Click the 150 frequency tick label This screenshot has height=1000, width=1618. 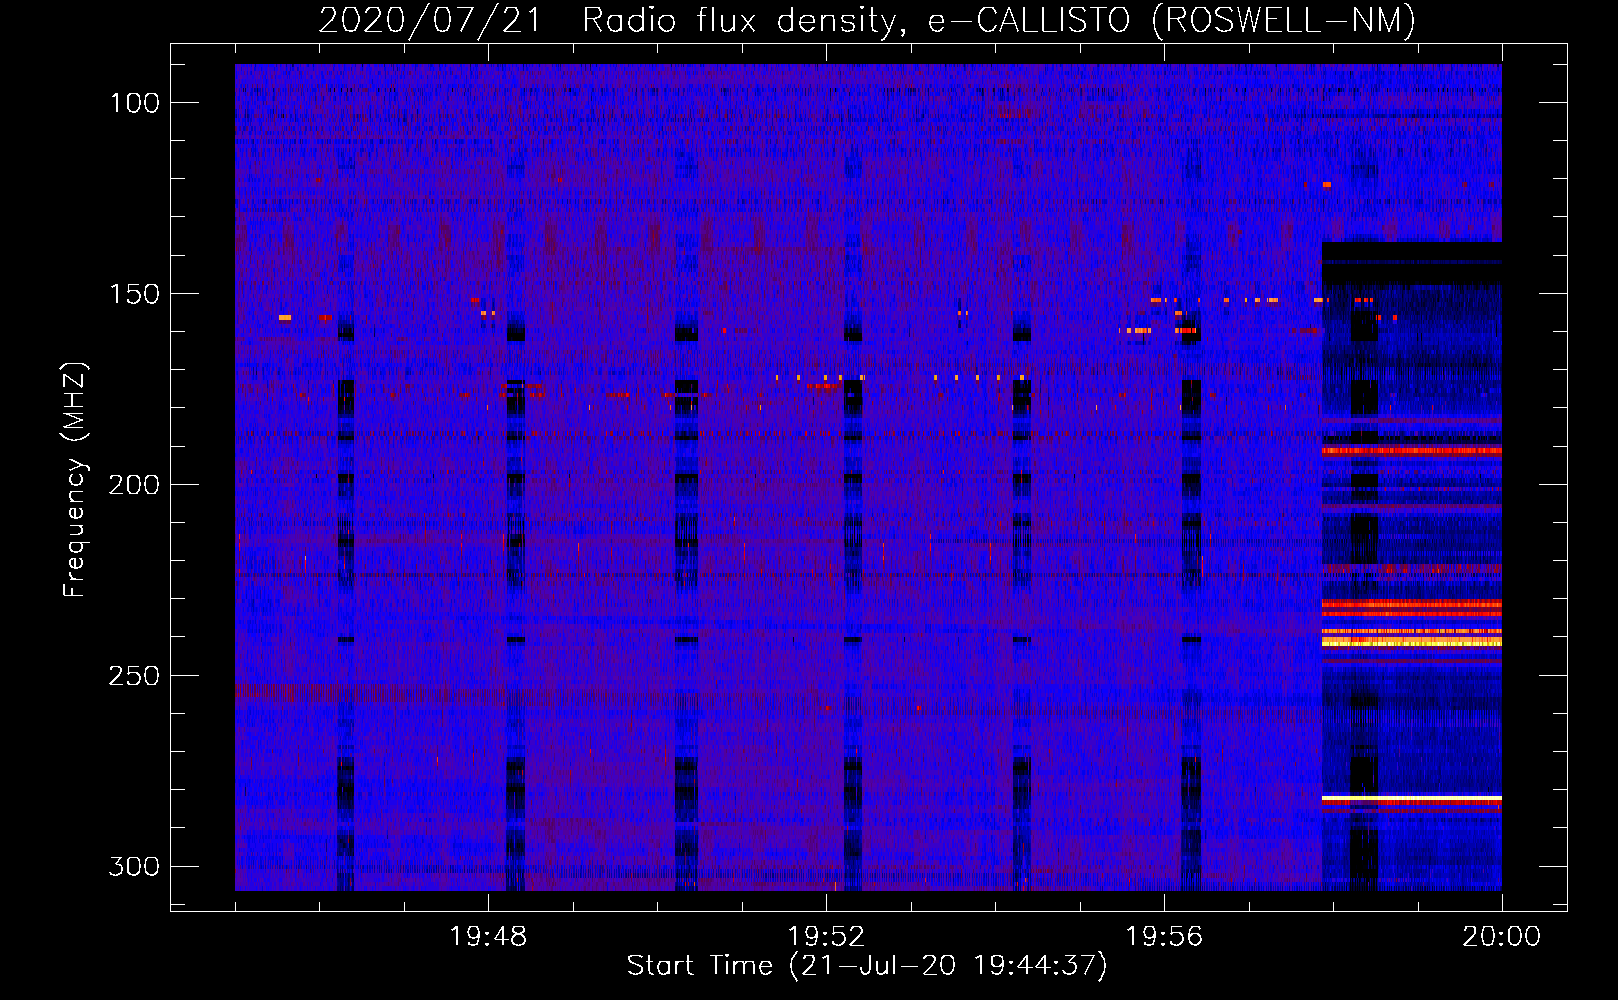(x=135, y=294)
